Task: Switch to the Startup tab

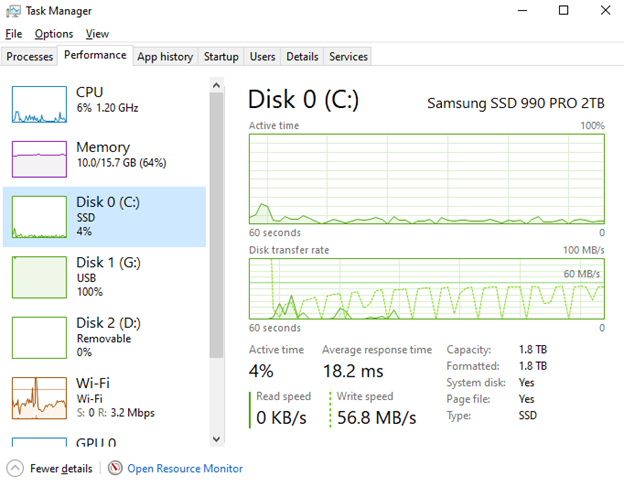Action: pos(221,56)
